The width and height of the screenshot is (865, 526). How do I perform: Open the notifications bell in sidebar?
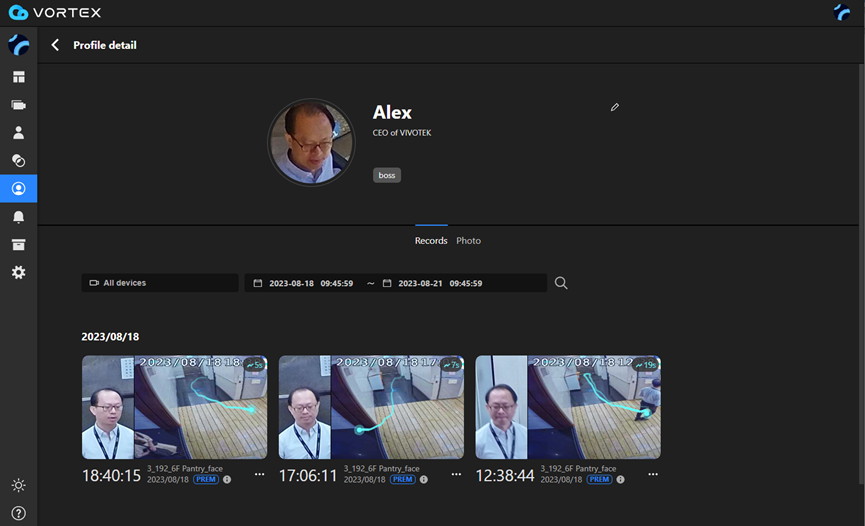(18, 217)
